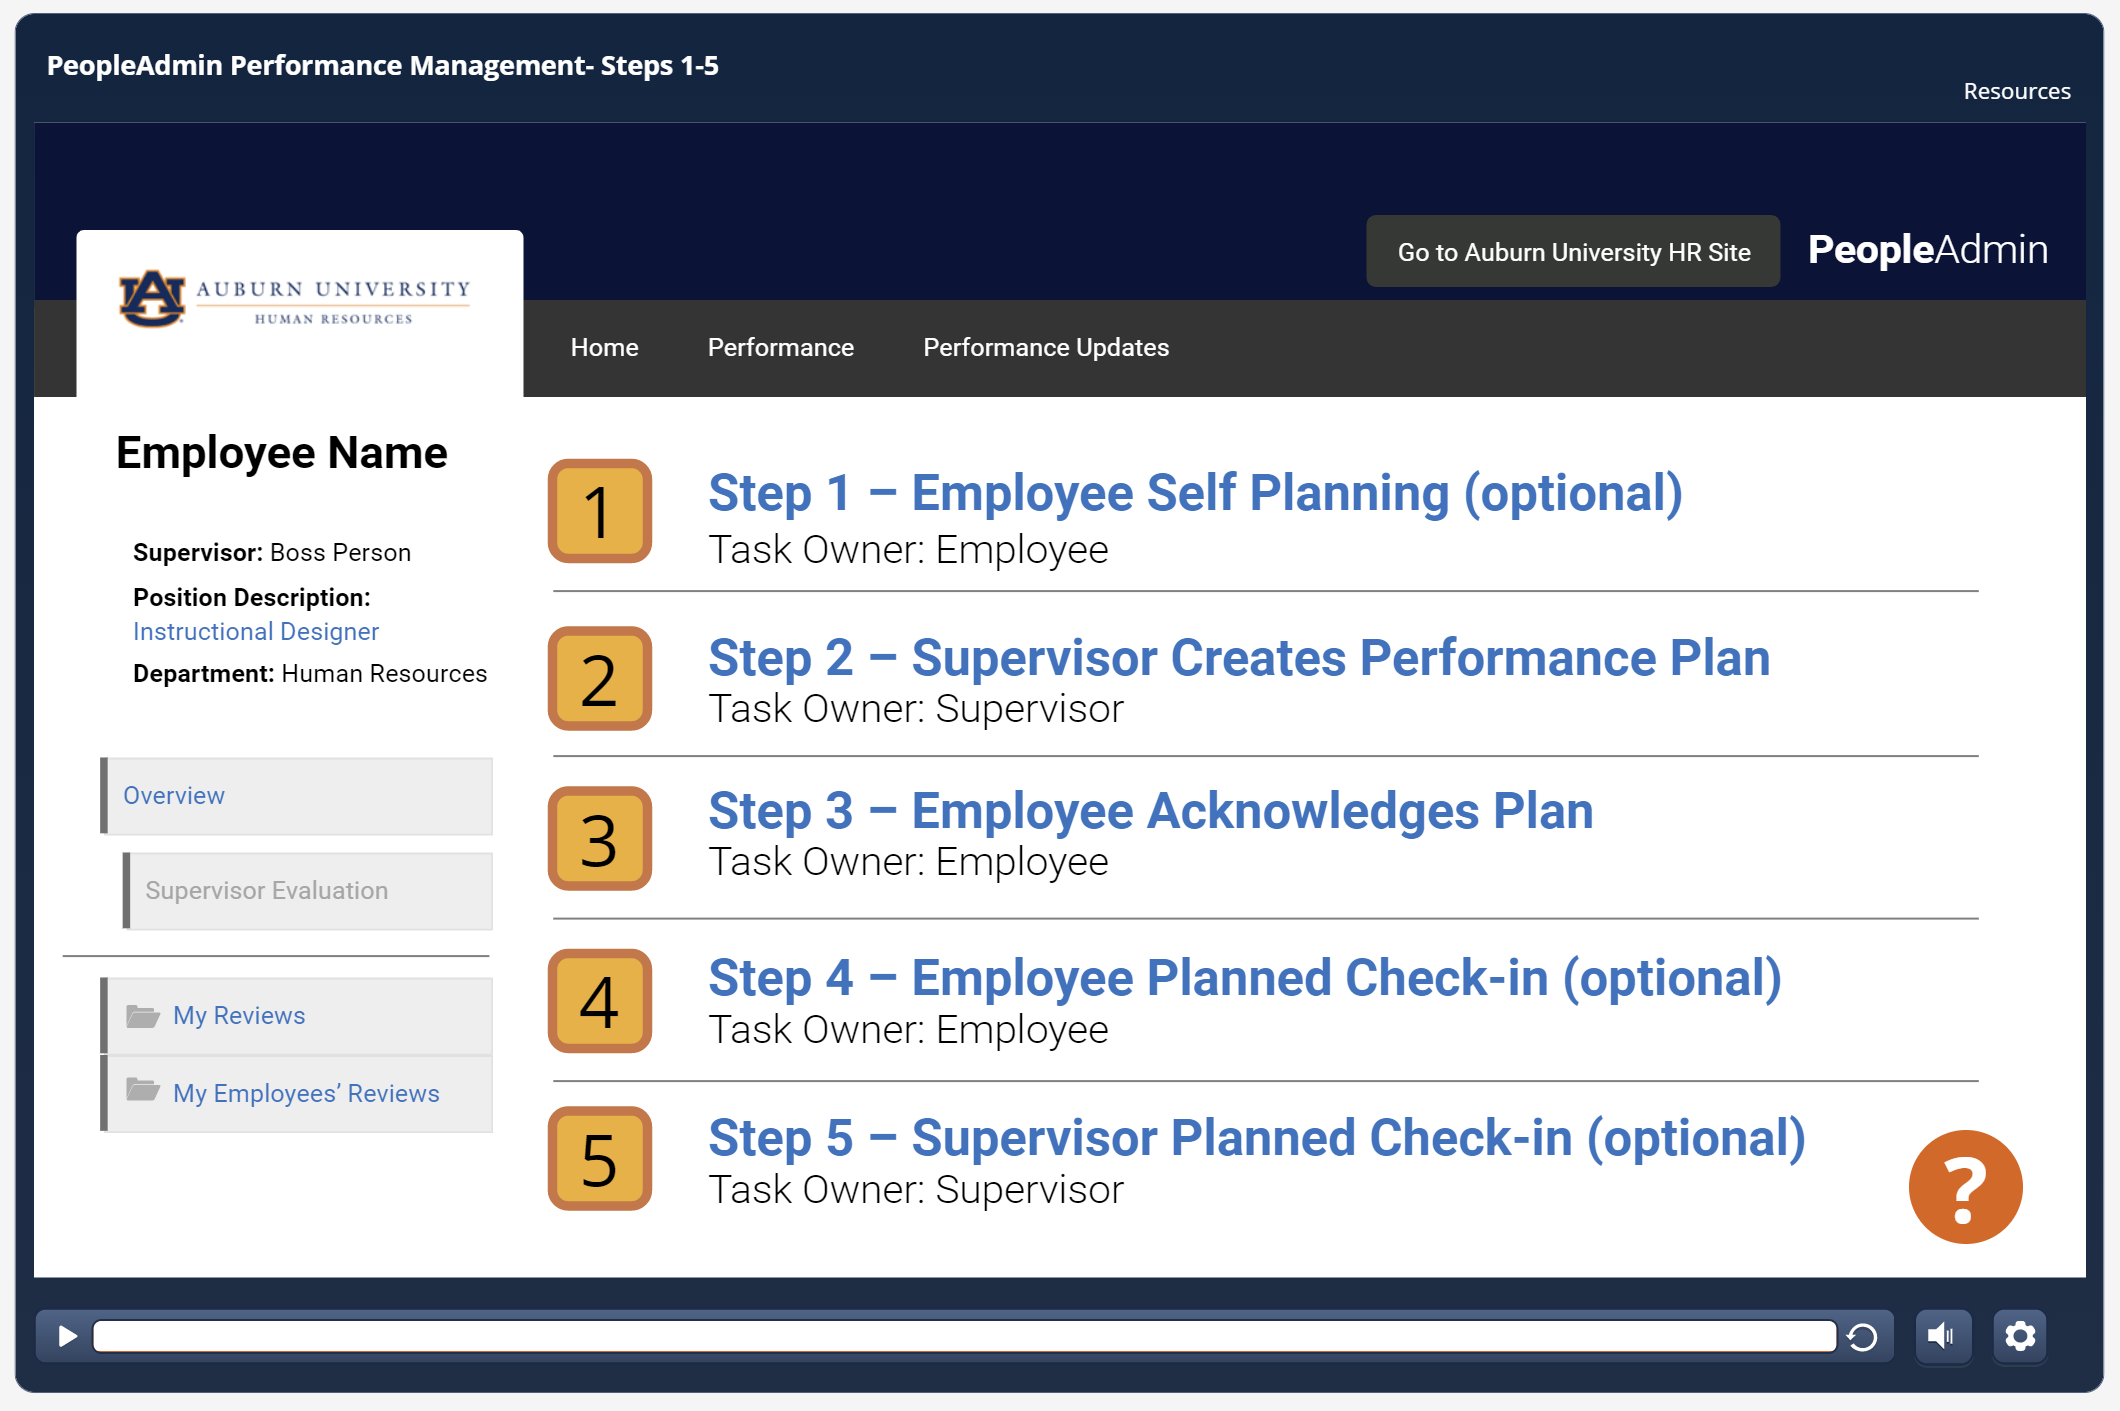2120x1411 pixels.
Task: Click the Auburn University Human Resources logo
Action: coord(296,299)
